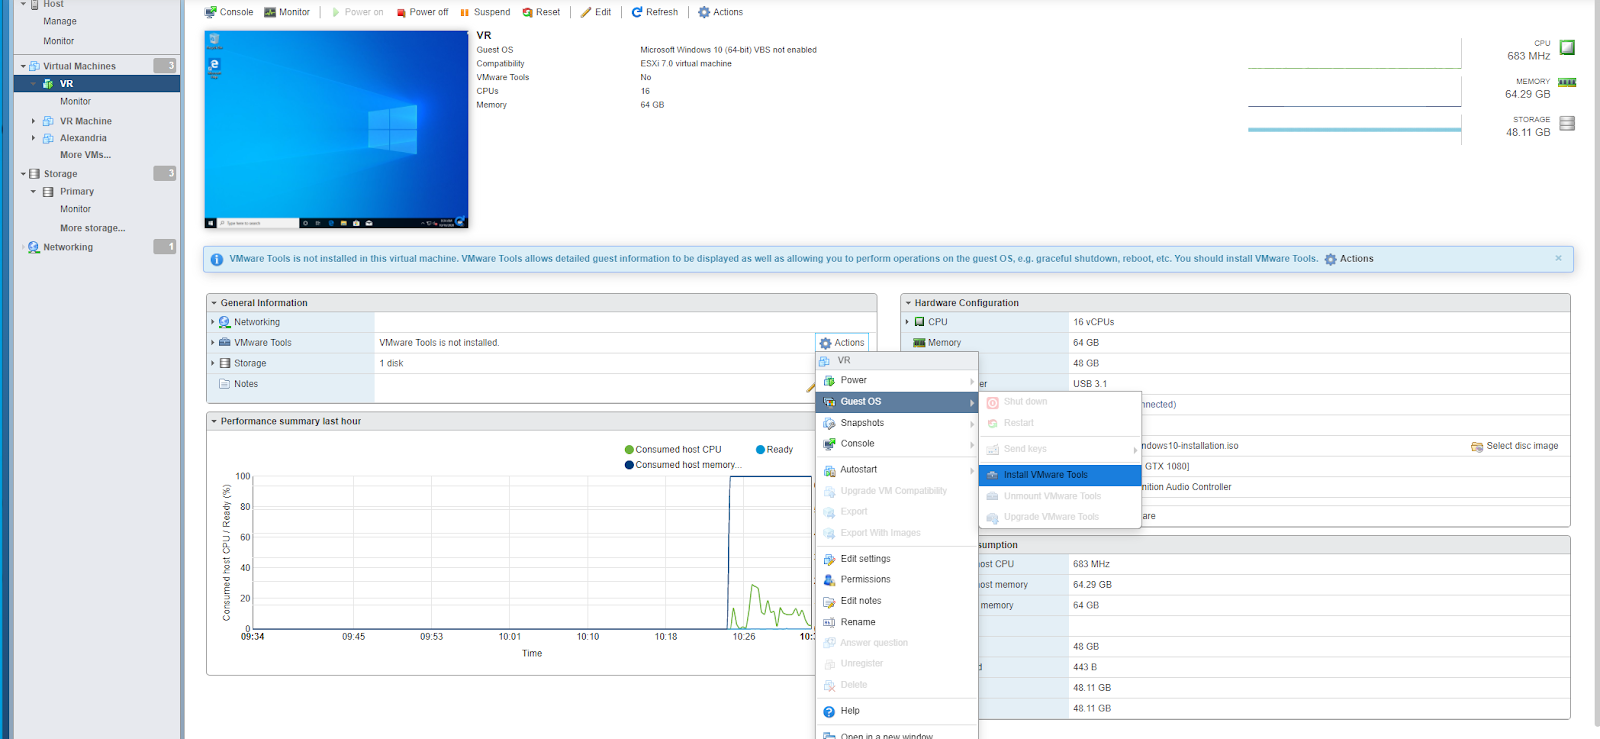This screenshot has width=1600, height=739.
Task: Click the Notes row in General Information
Action: (x=541, y=384)
